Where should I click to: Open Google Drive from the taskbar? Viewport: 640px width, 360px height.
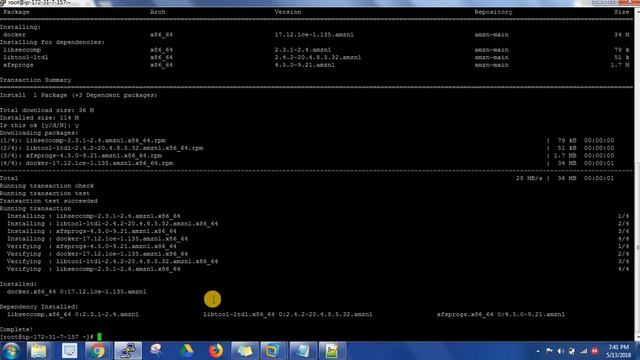tap(187, 351)
